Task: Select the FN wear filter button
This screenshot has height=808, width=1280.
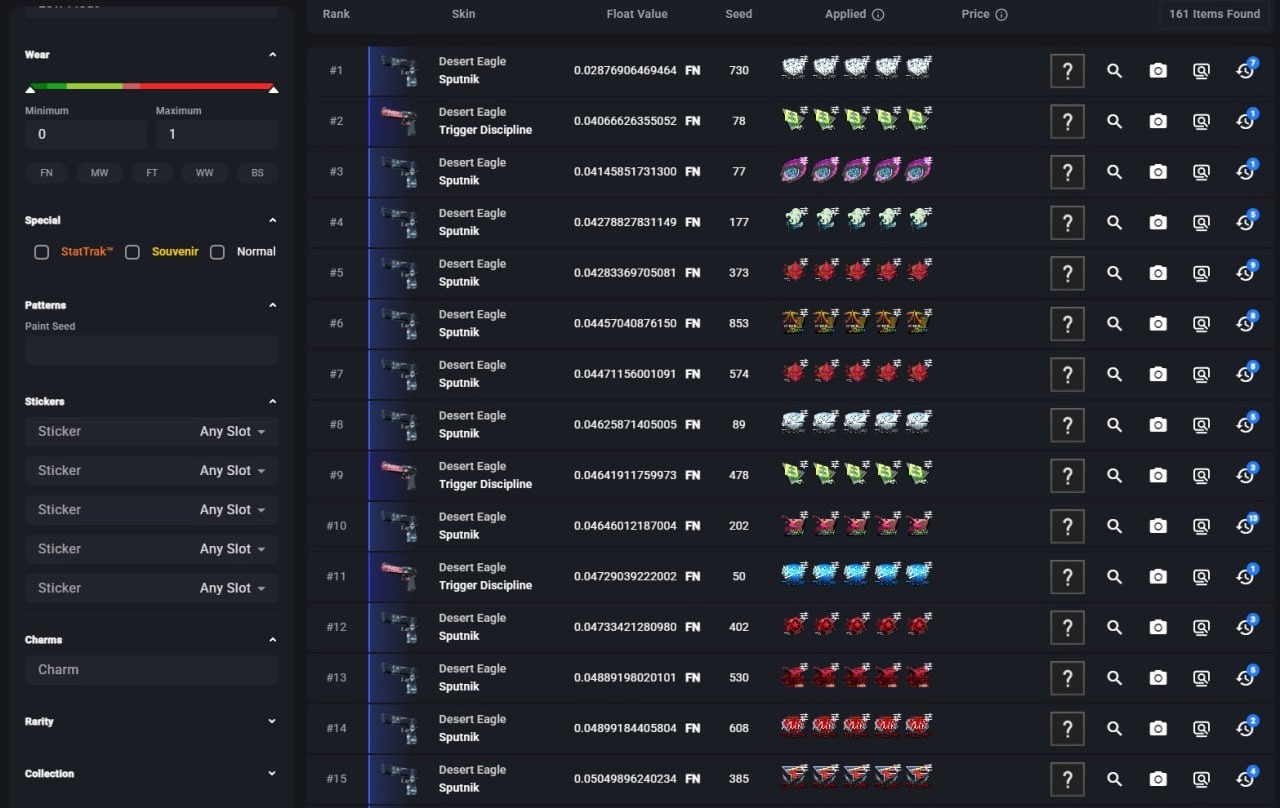Action: [x=46, y=173]
